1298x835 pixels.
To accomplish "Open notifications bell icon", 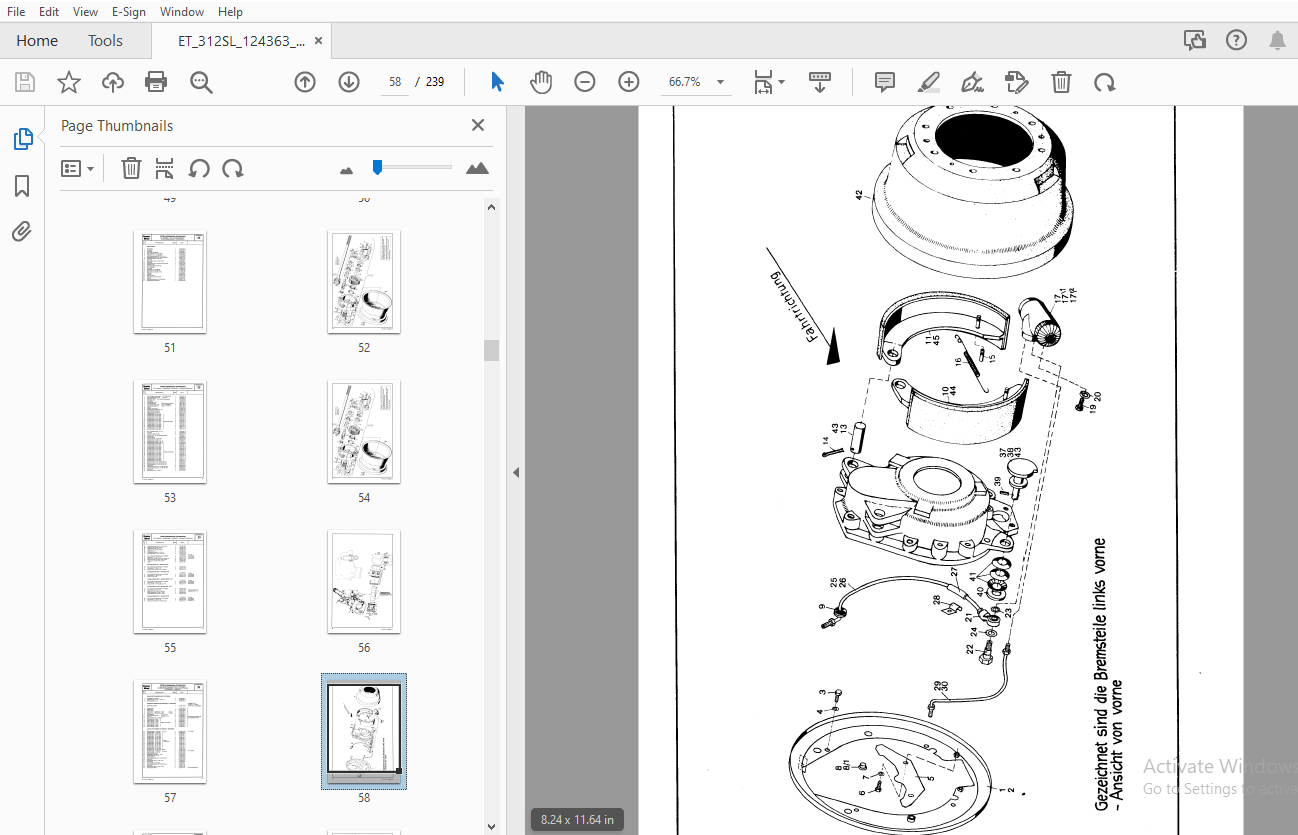I will coord(1277,40).
